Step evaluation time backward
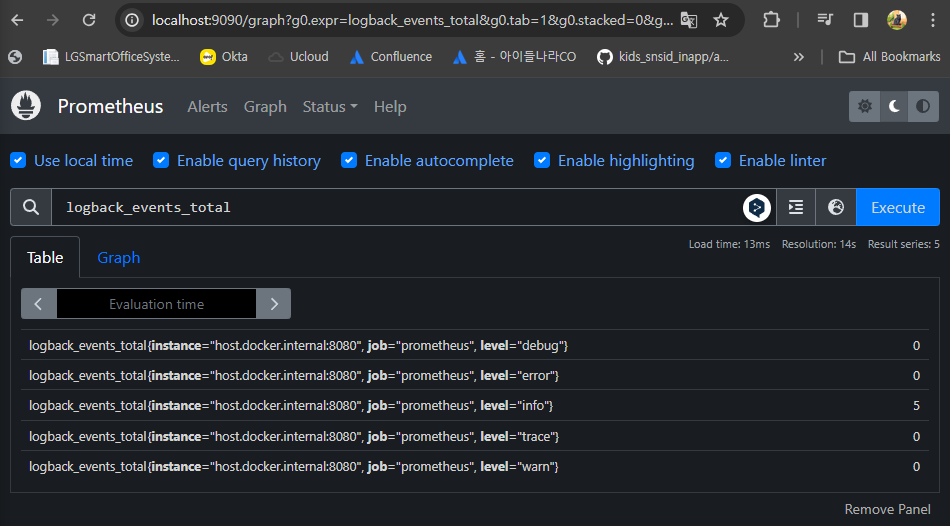 pyautogui.click(x=38, y=304)
